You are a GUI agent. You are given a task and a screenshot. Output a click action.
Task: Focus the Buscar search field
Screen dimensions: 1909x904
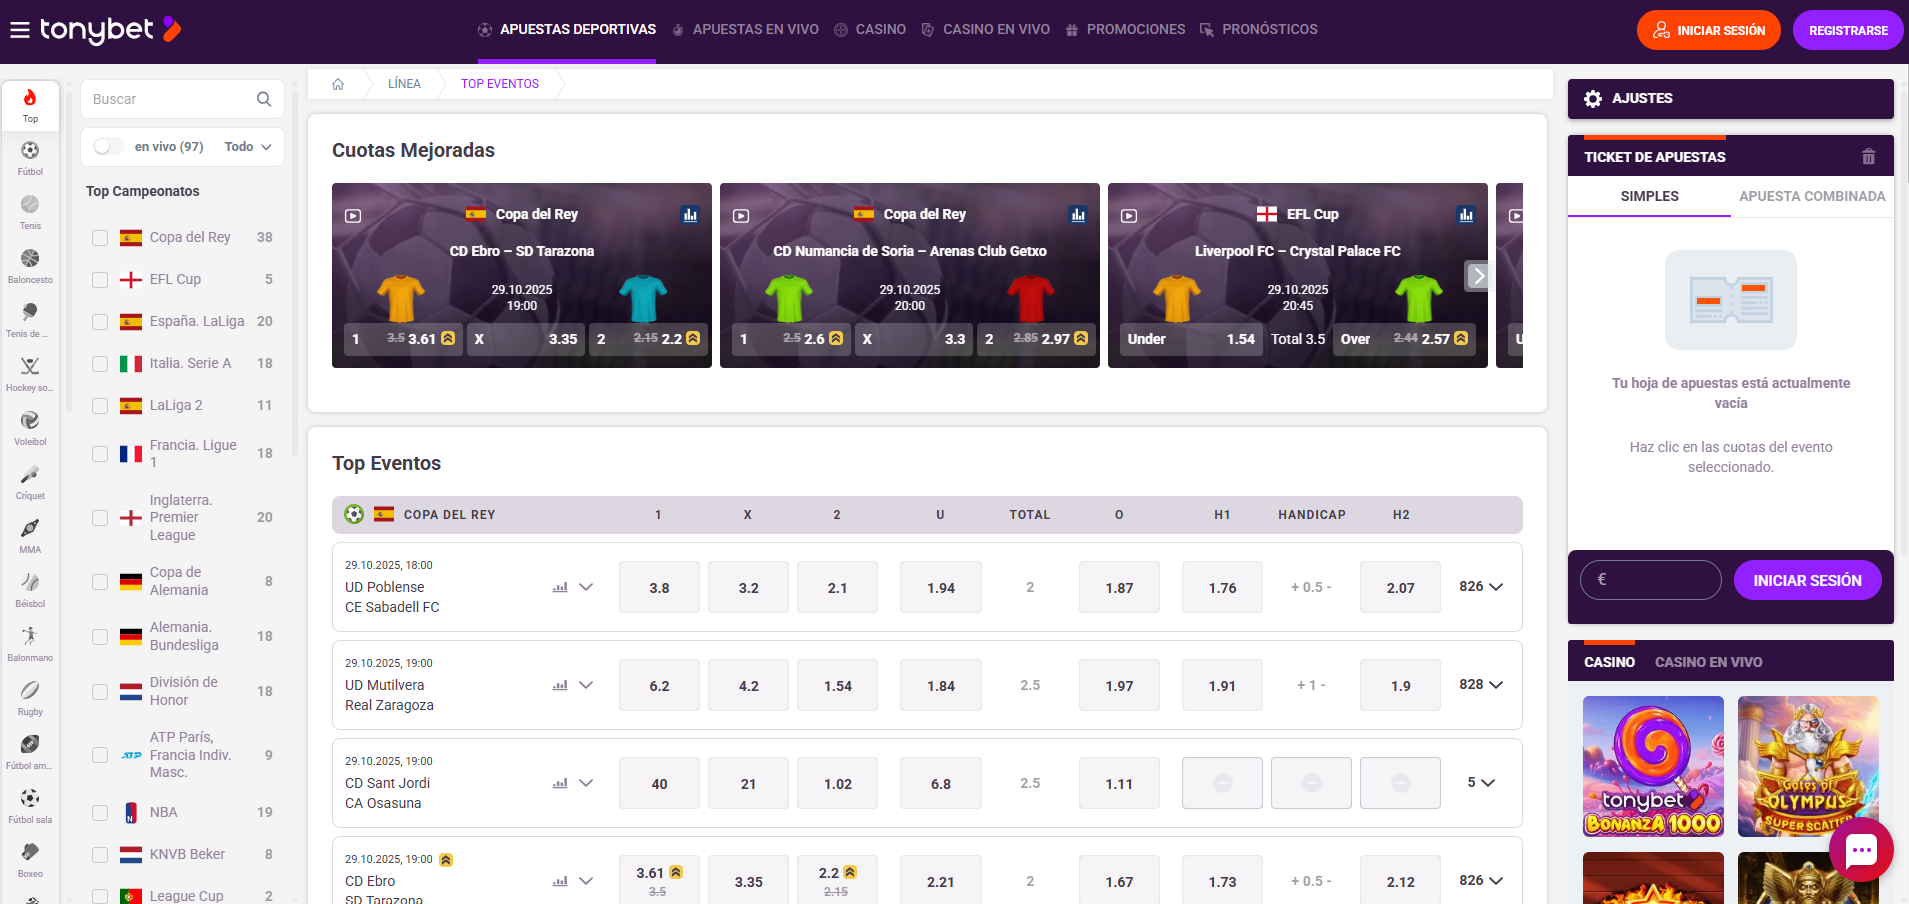[x=182, y=99]
